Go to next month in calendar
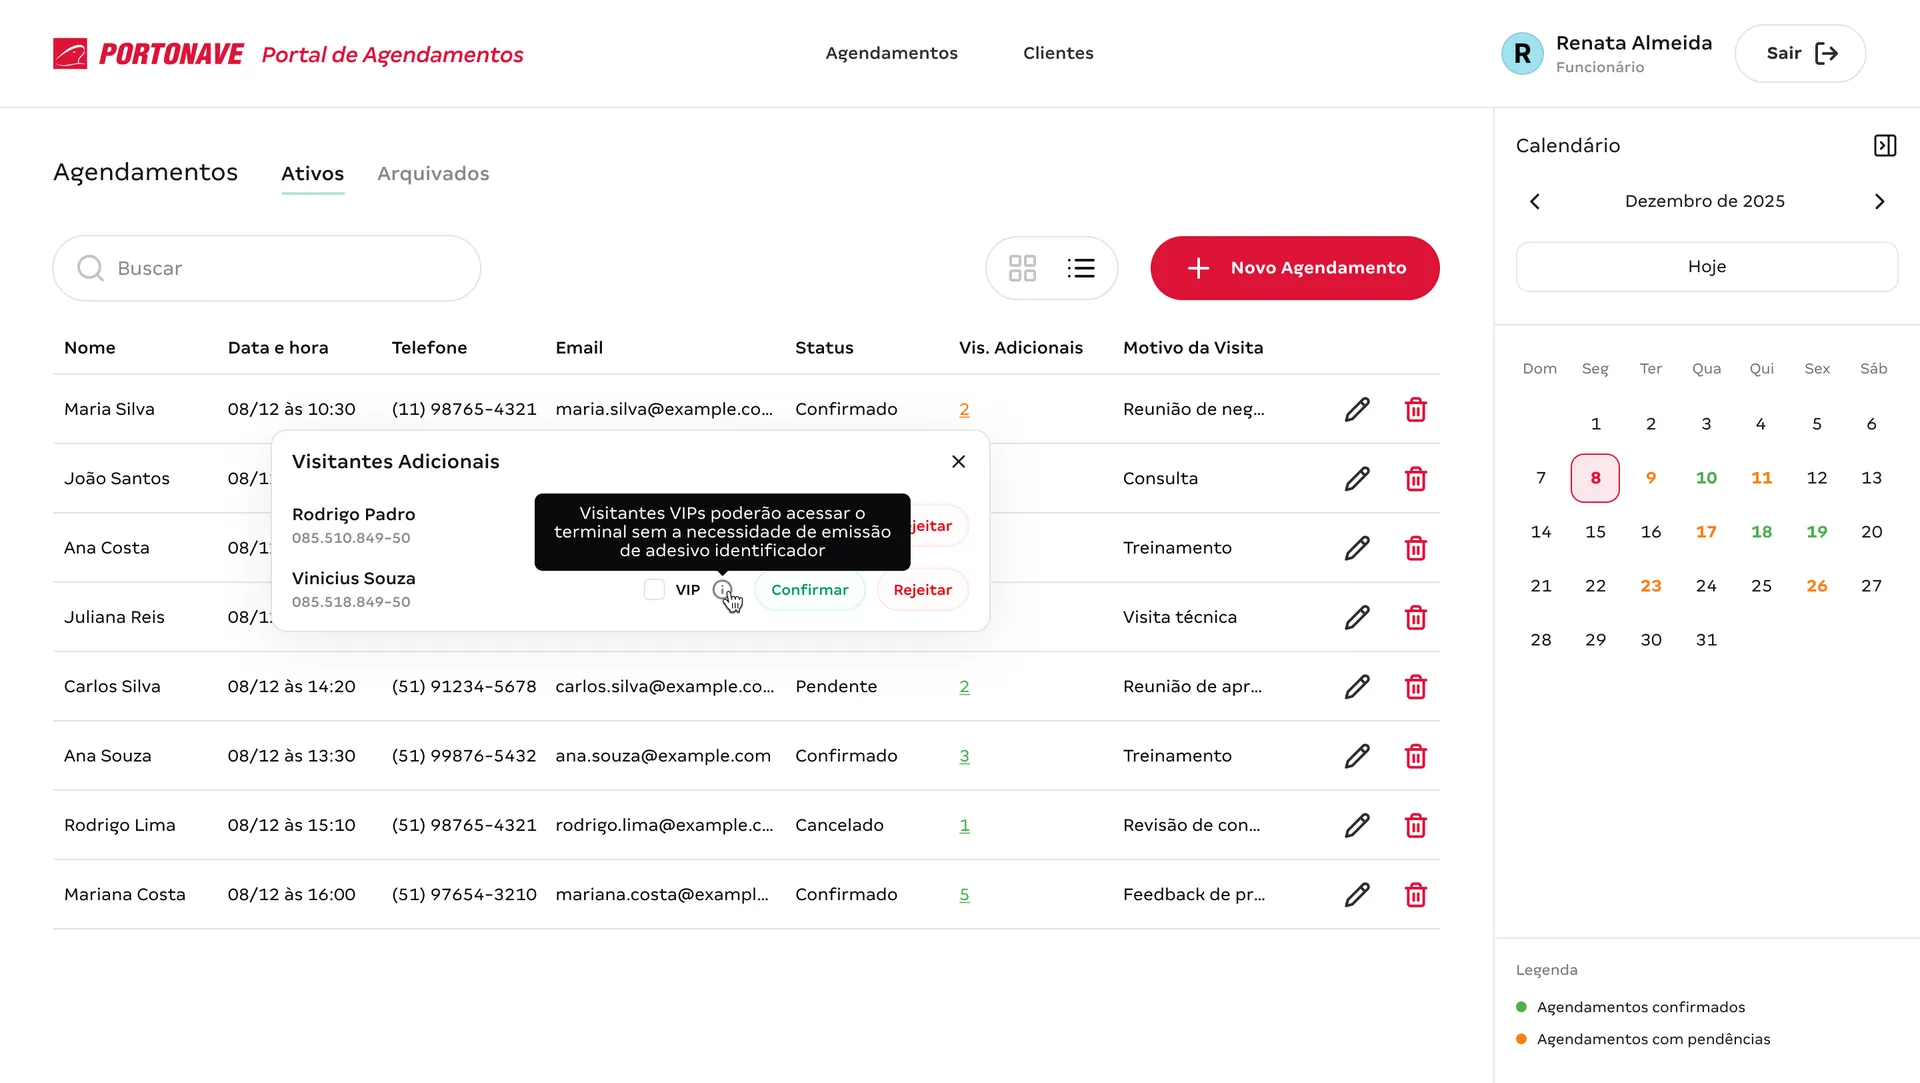This screenshot has width=1920, height=1083. tap(1880, 202)
